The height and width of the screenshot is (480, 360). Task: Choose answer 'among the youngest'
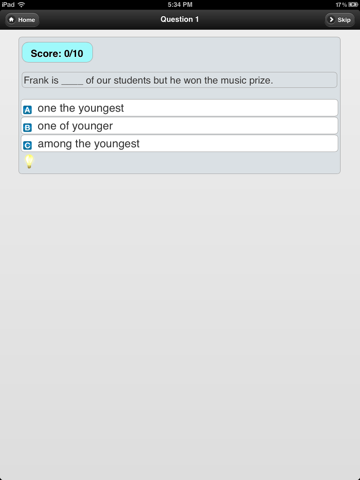tap(180, 144)
